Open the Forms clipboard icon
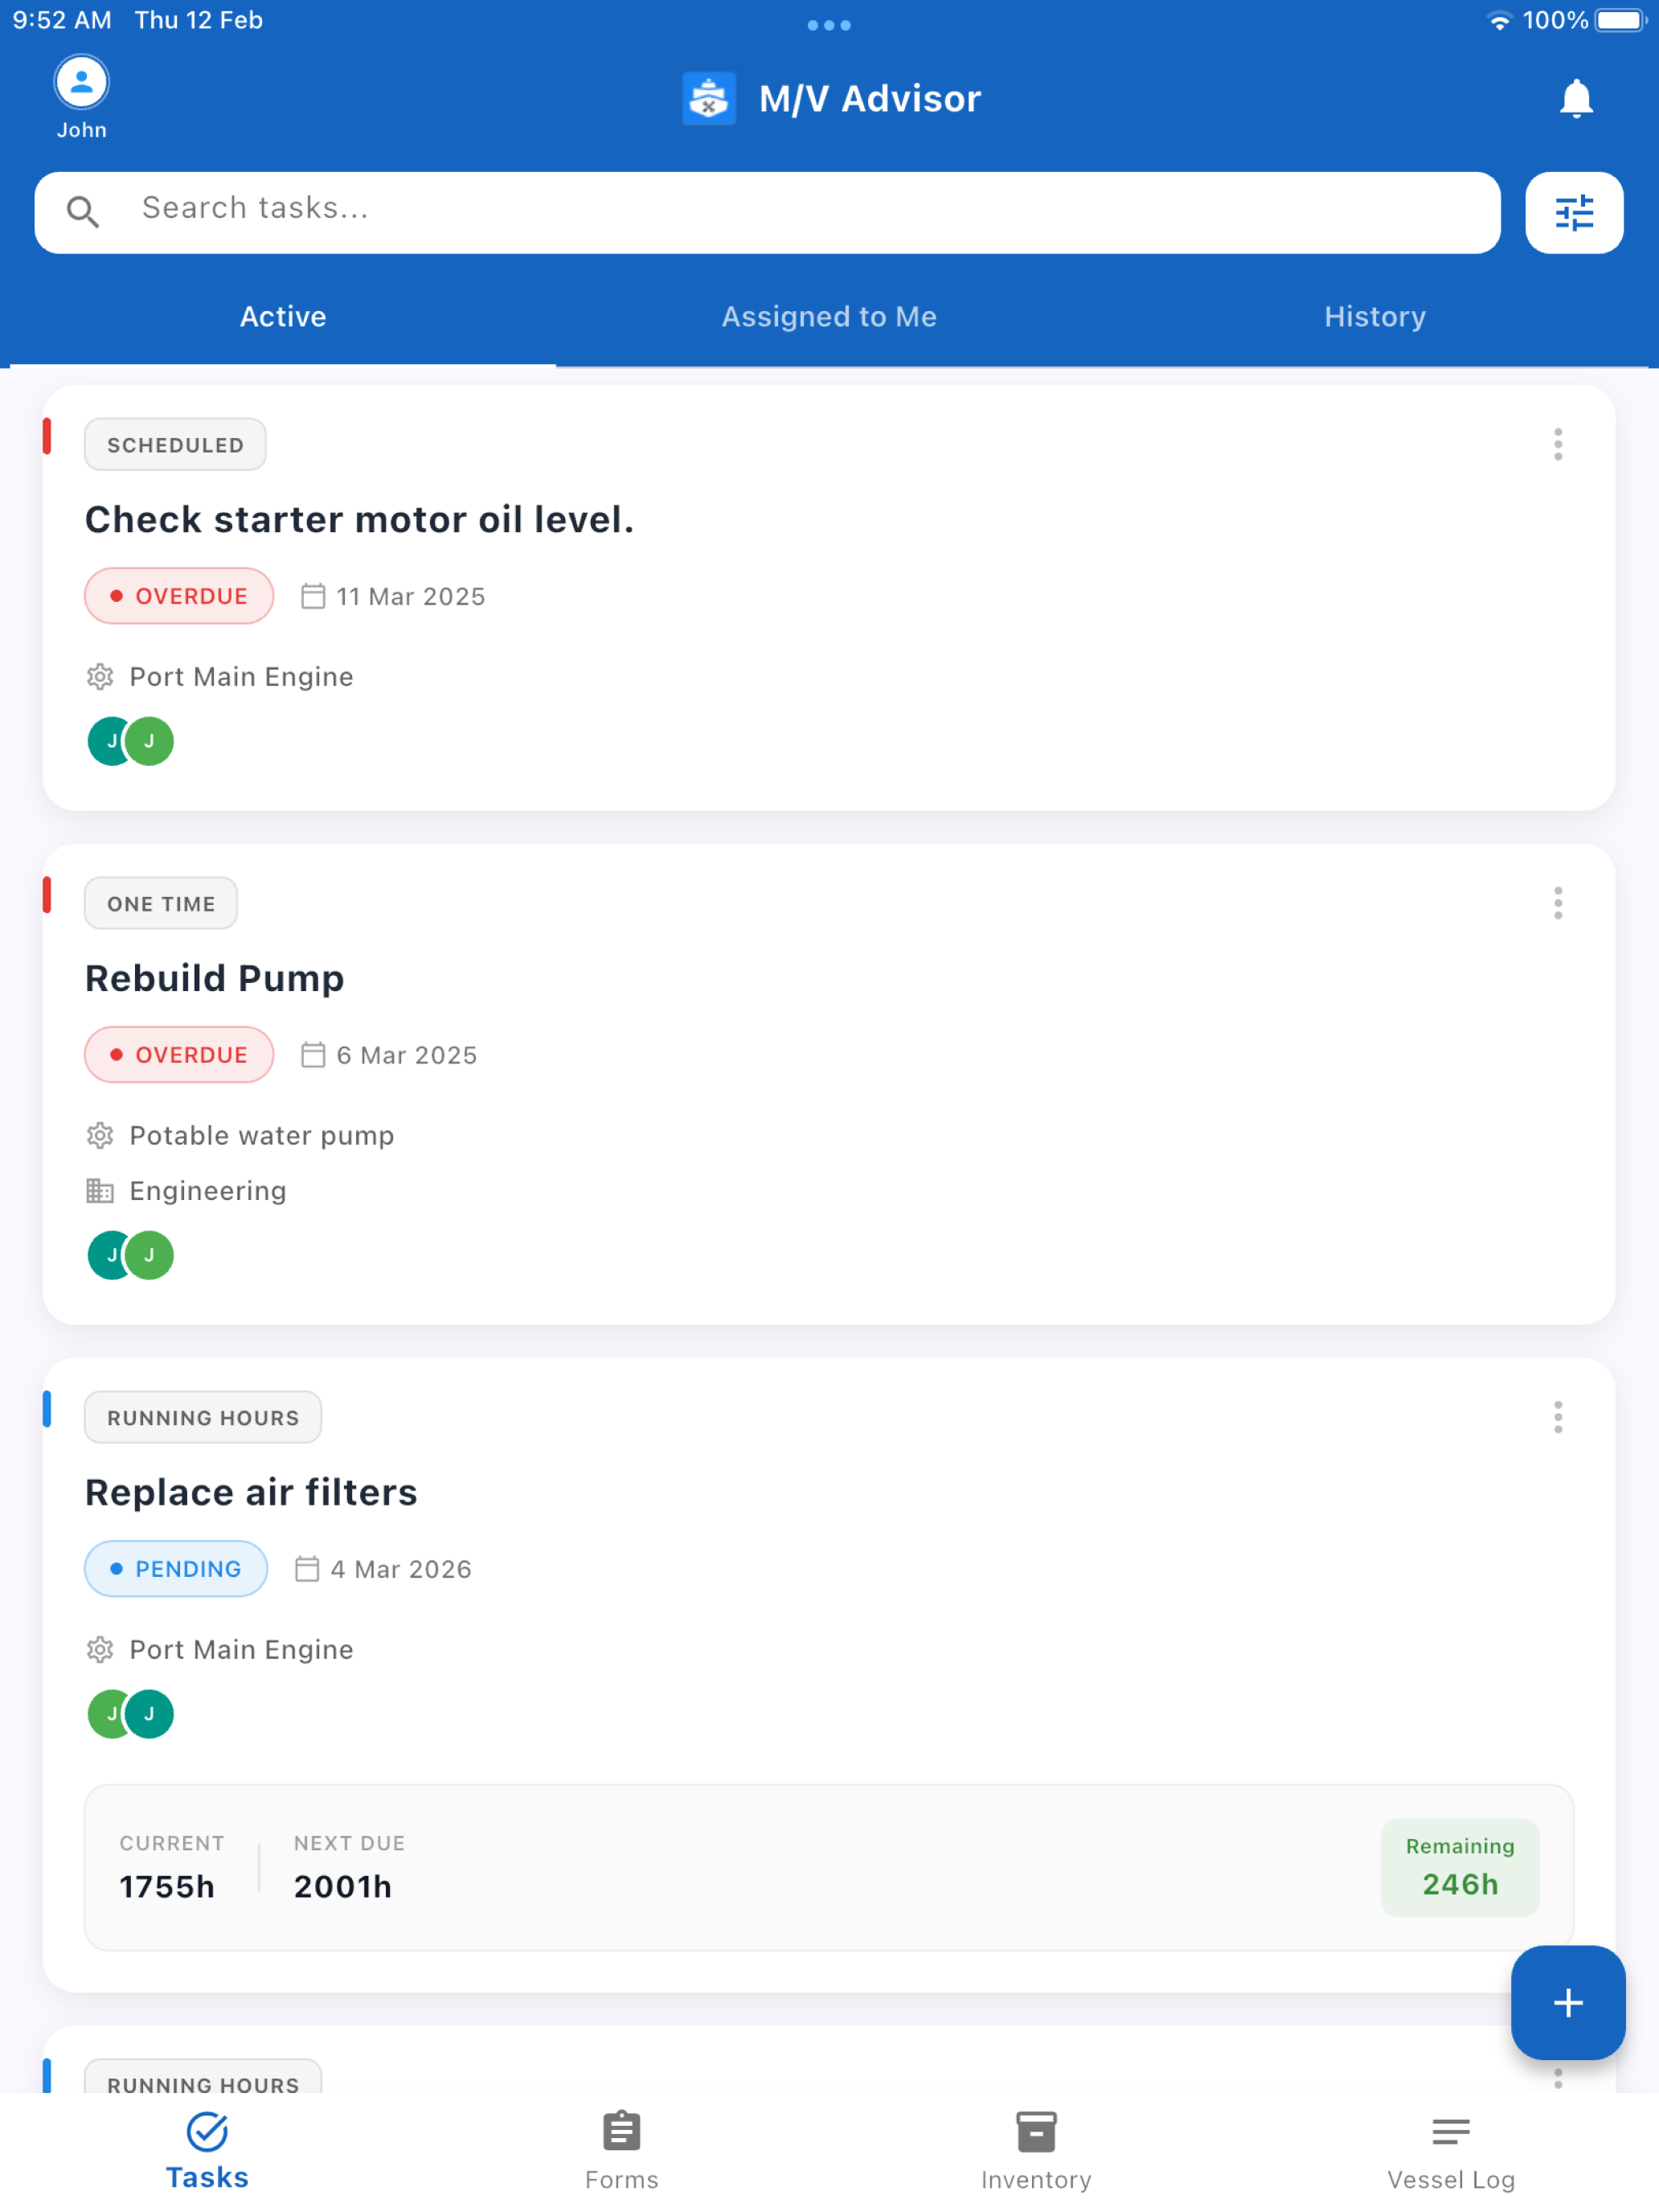This screenshot has width=1659, height=2212. 621,2130
